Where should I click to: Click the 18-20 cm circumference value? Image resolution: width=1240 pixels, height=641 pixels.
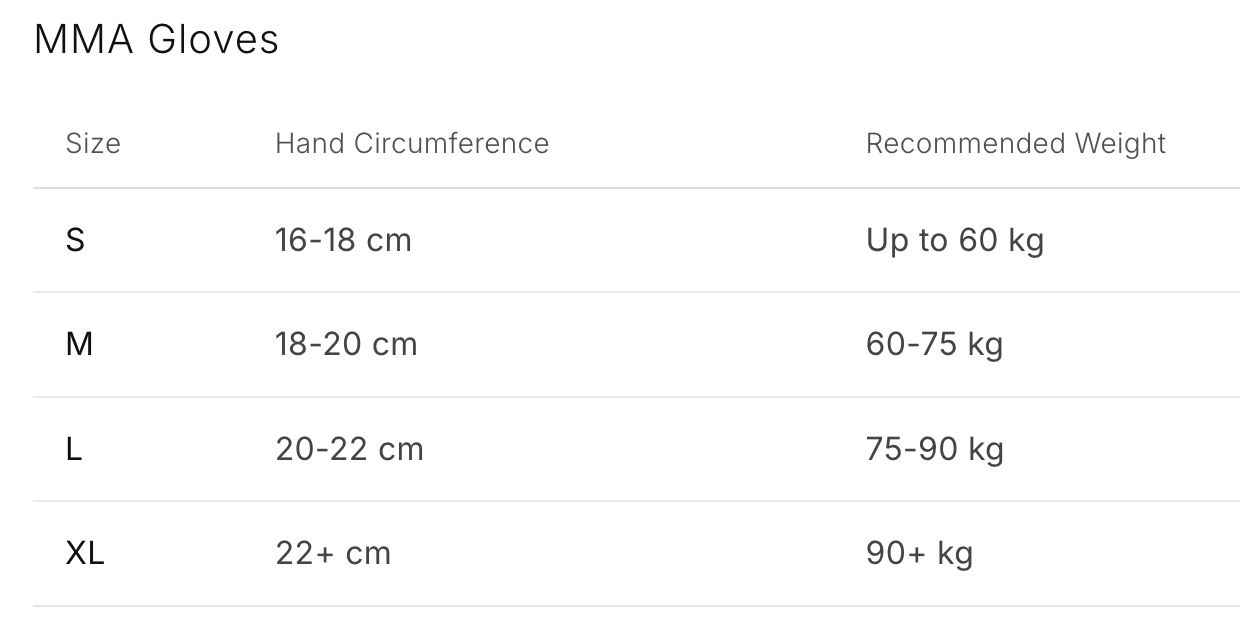coord(346,344)
